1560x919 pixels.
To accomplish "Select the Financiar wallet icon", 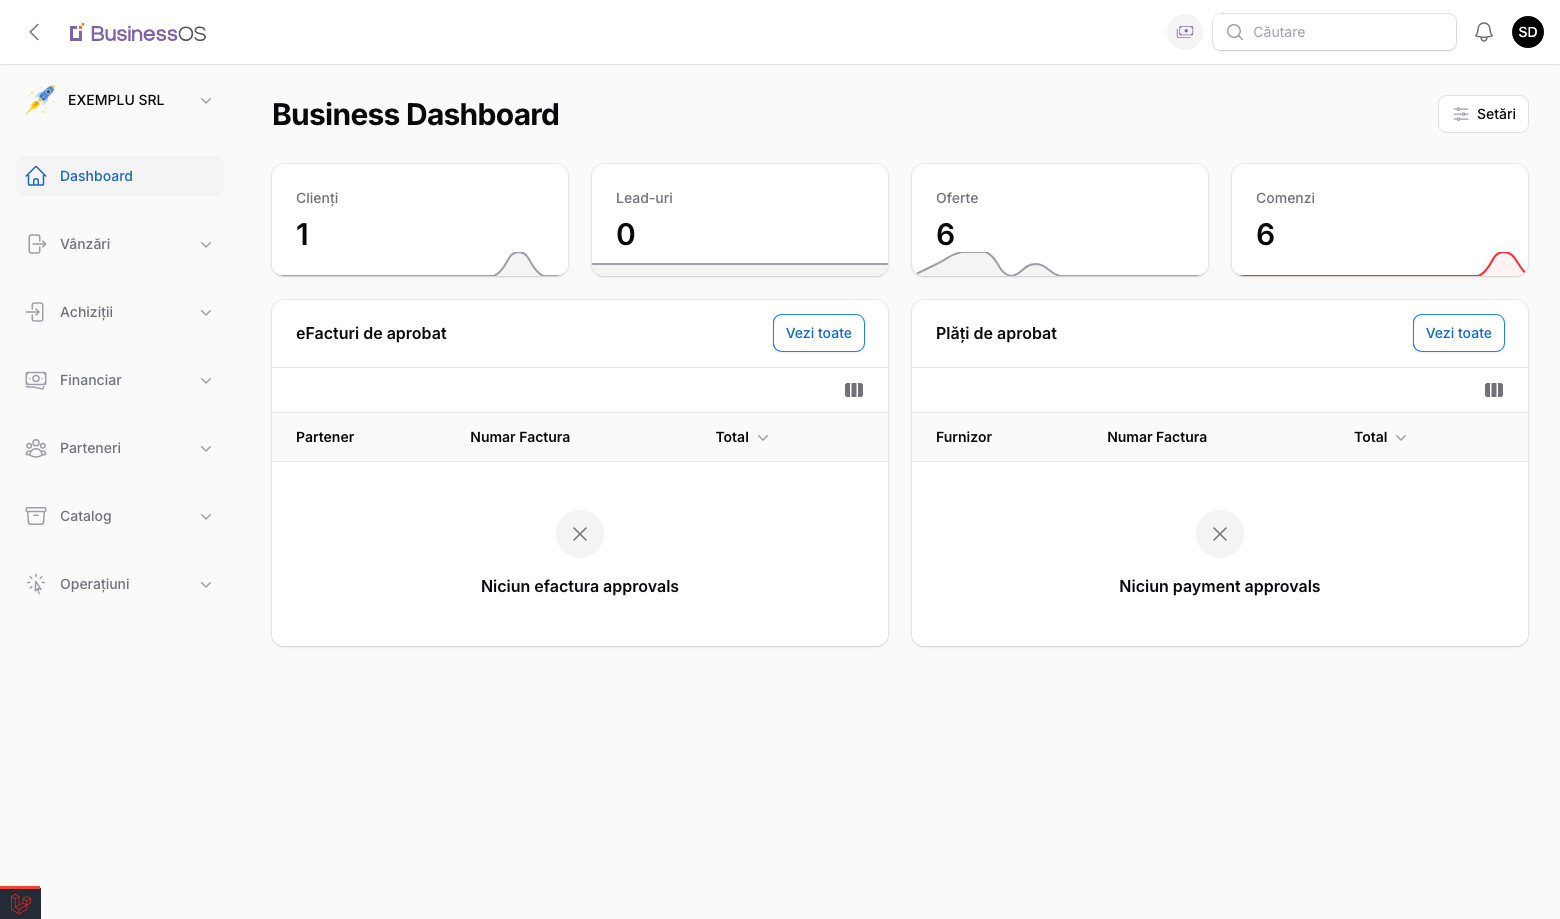I will (35, 379).
